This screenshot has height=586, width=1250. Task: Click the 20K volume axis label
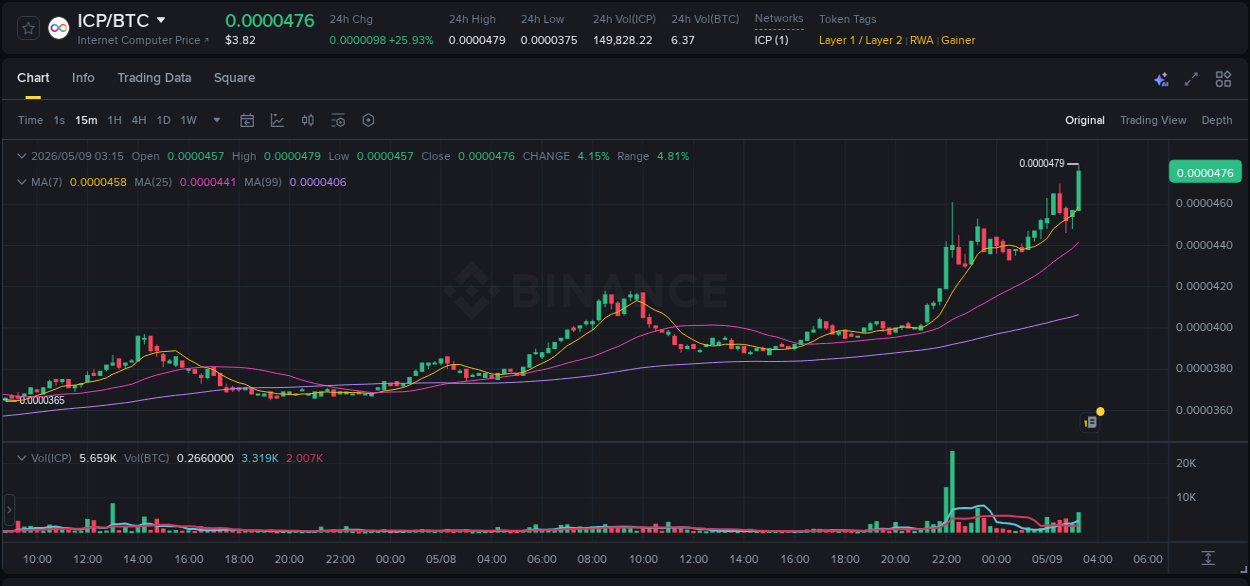[1186, 463]
